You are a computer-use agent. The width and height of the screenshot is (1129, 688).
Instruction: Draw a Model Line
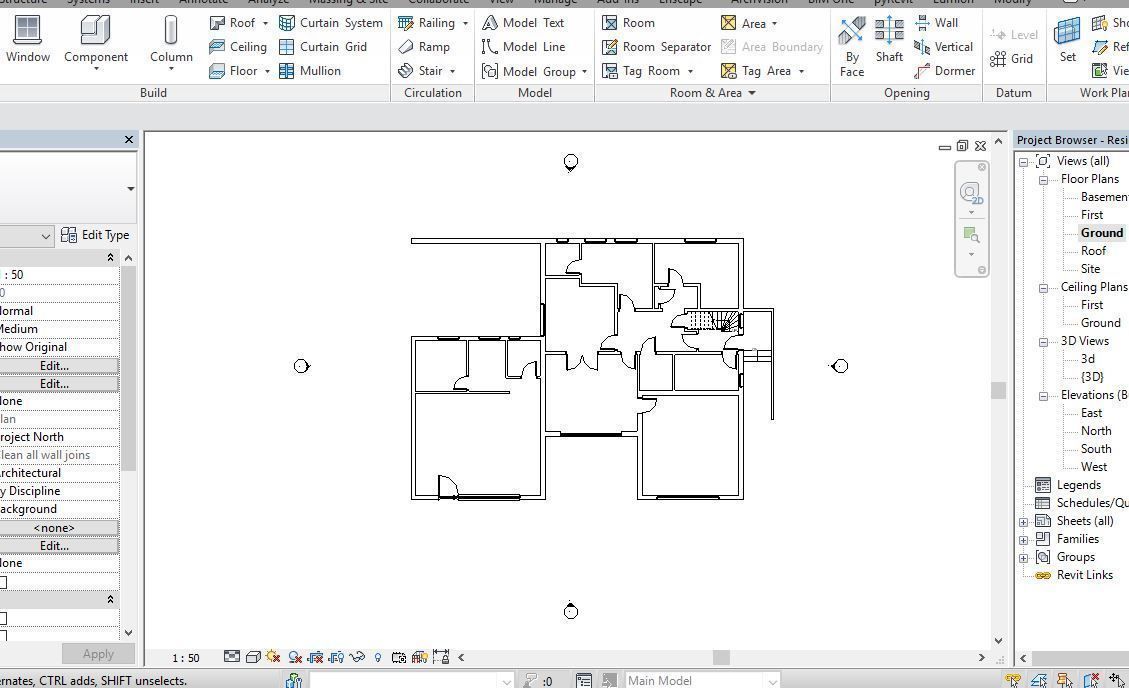pos(523,47)
